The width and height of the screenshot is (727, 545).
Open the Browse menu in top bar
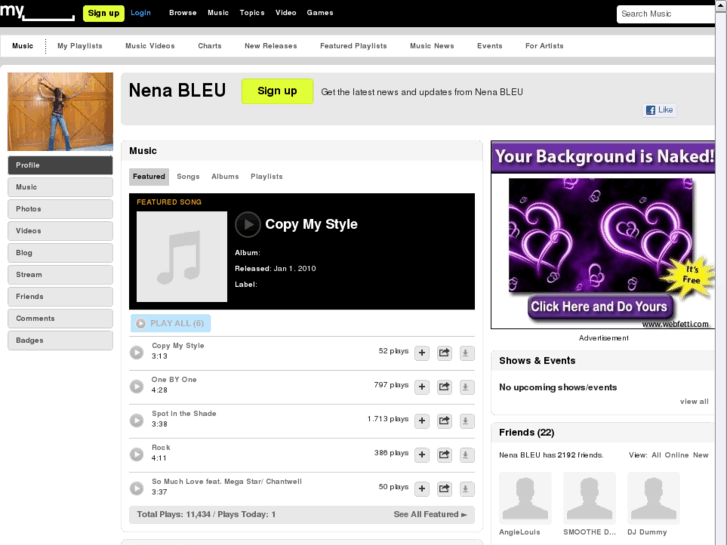point(183,13)
